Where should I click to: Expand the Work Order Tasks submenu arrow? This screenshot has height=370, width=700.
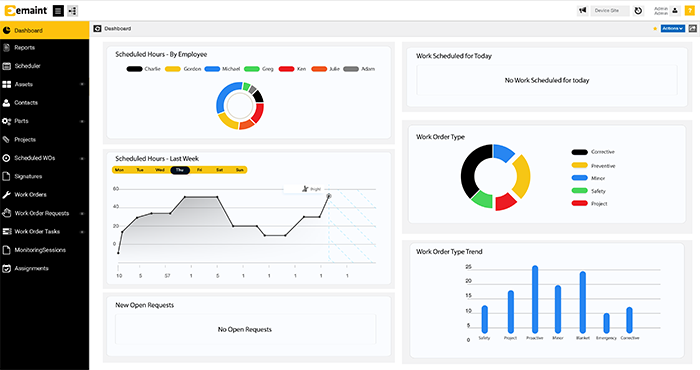click(82, 232)
